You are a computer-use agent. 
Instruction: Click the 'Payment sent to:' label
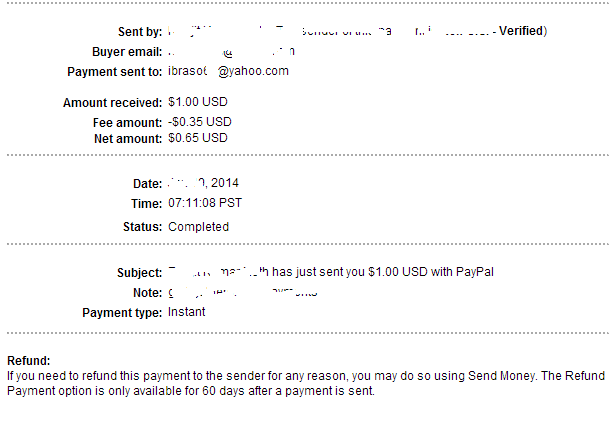point(115,72)
